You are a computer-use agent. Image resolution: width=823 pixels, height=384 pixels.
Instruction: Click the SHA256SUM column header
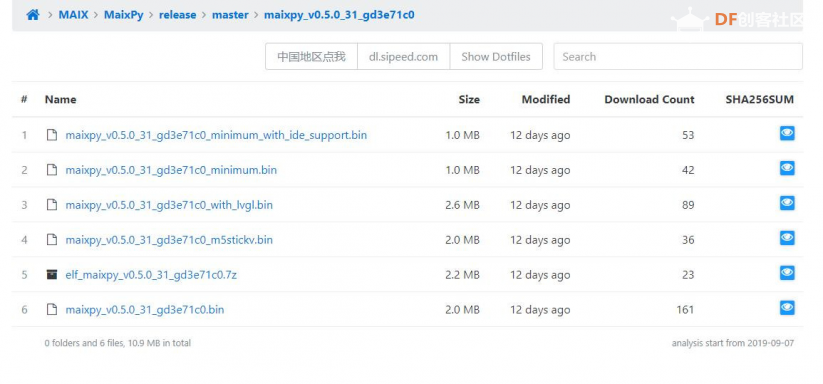[759, 99]
